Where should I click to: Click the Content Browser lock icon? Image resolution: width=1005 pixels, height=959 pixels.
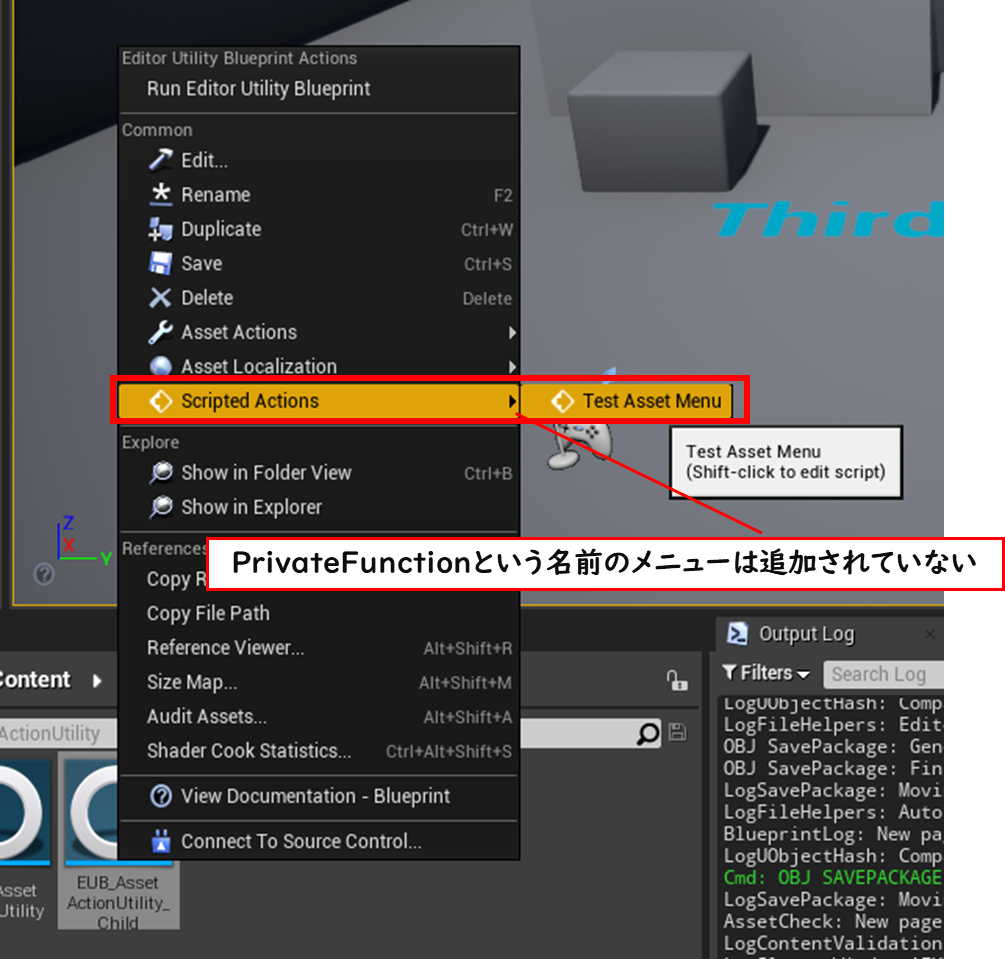(x=676, y=680)
